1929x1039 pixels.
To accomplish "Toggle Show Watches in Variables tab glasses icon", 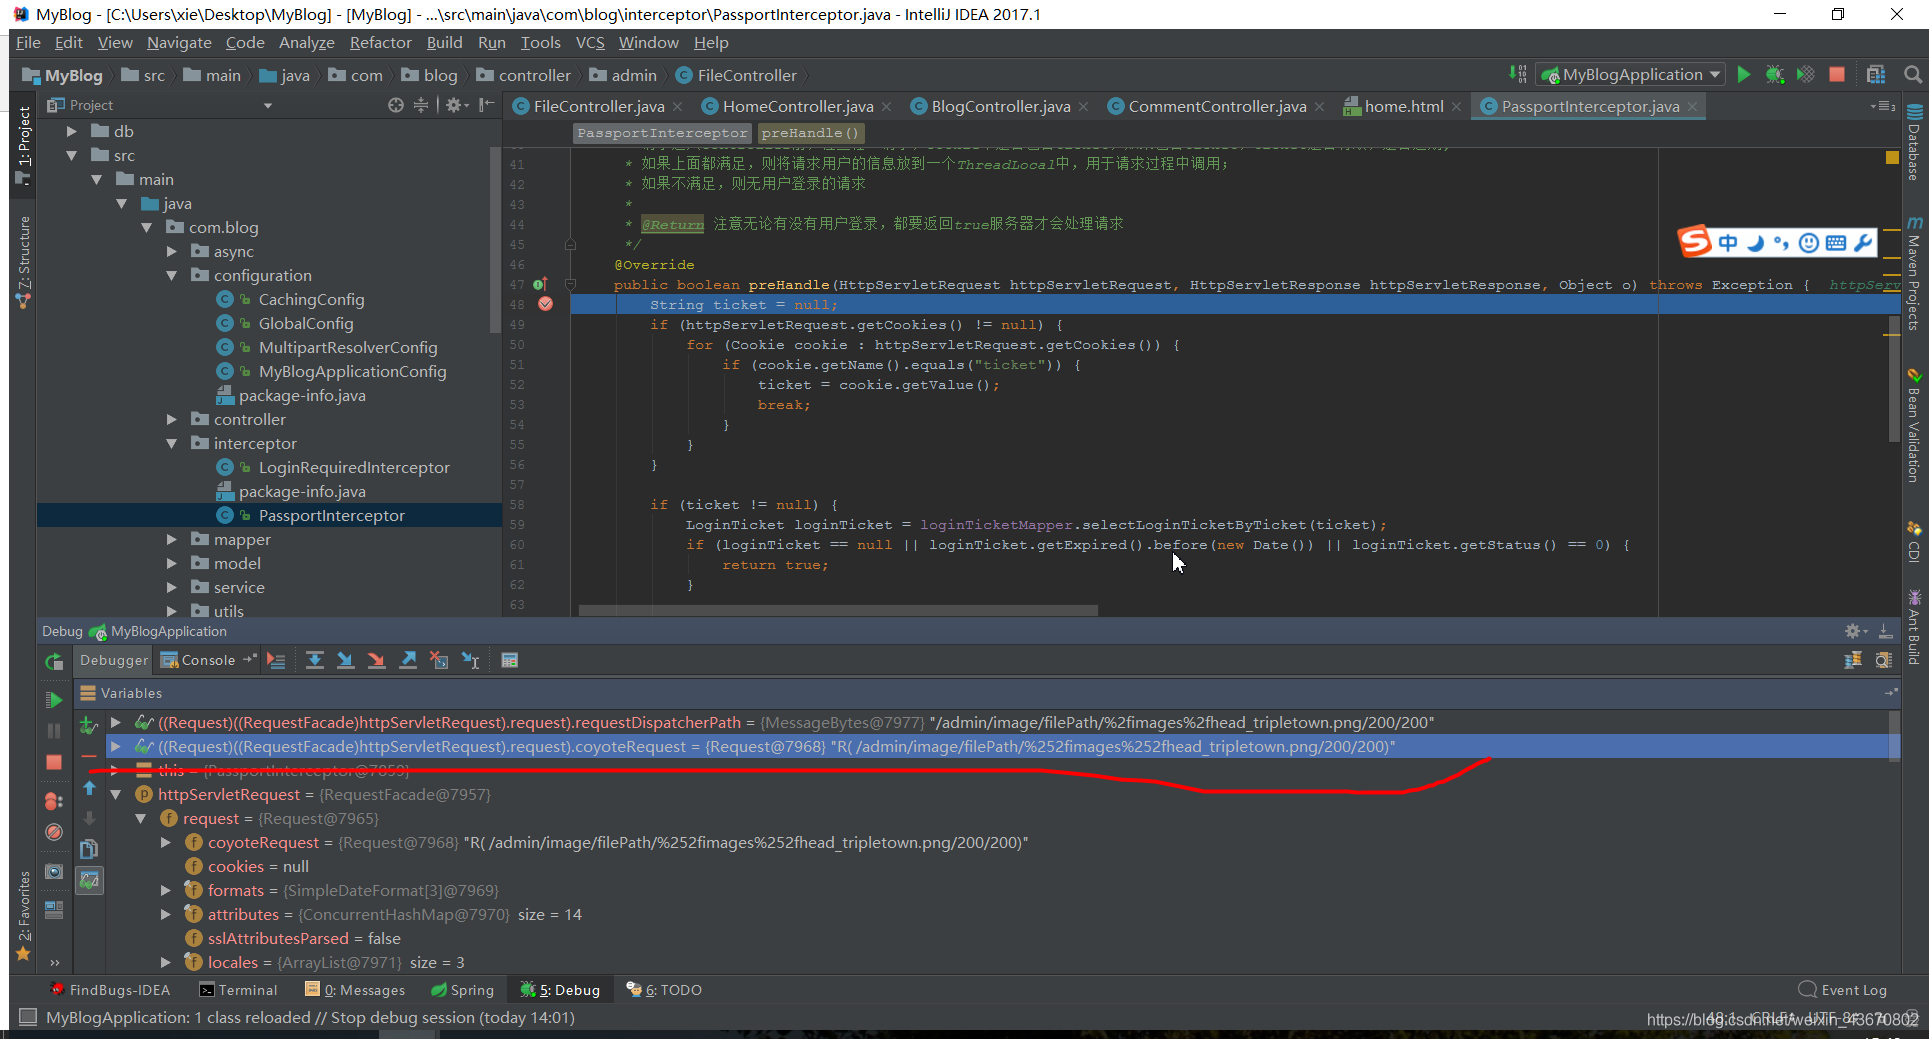I will [x=90, y=881].
